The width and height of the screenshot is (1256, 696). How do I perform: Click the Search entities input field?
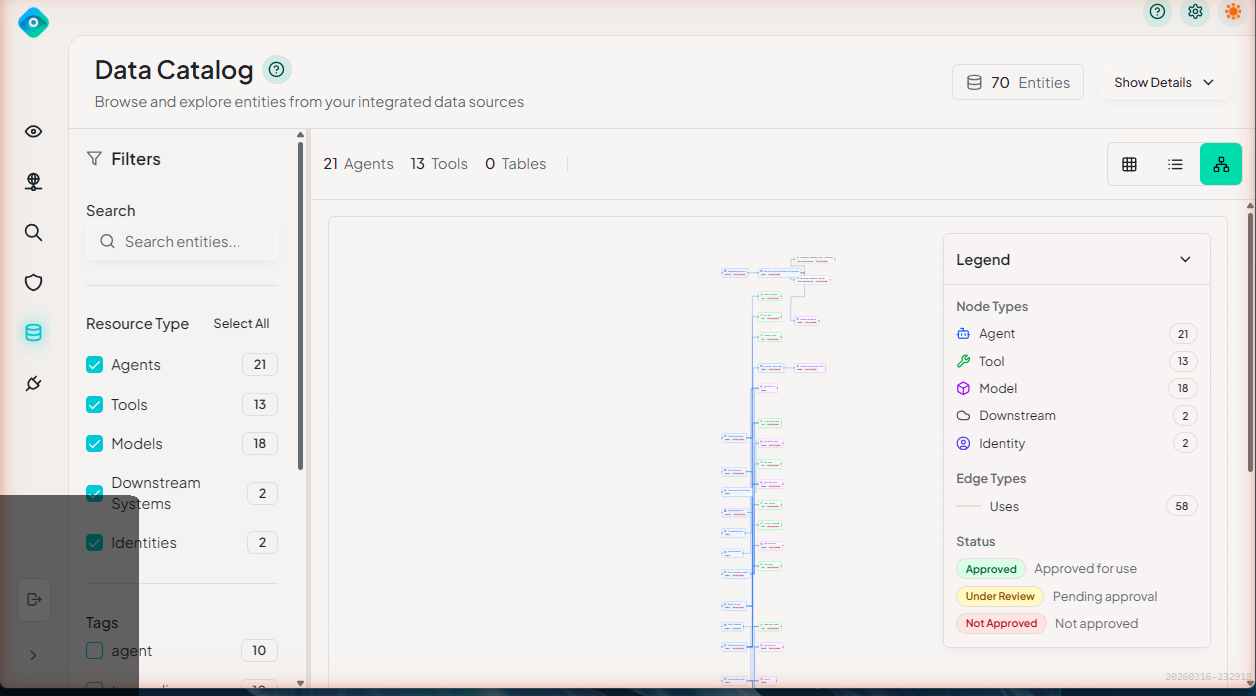(182, 242)
